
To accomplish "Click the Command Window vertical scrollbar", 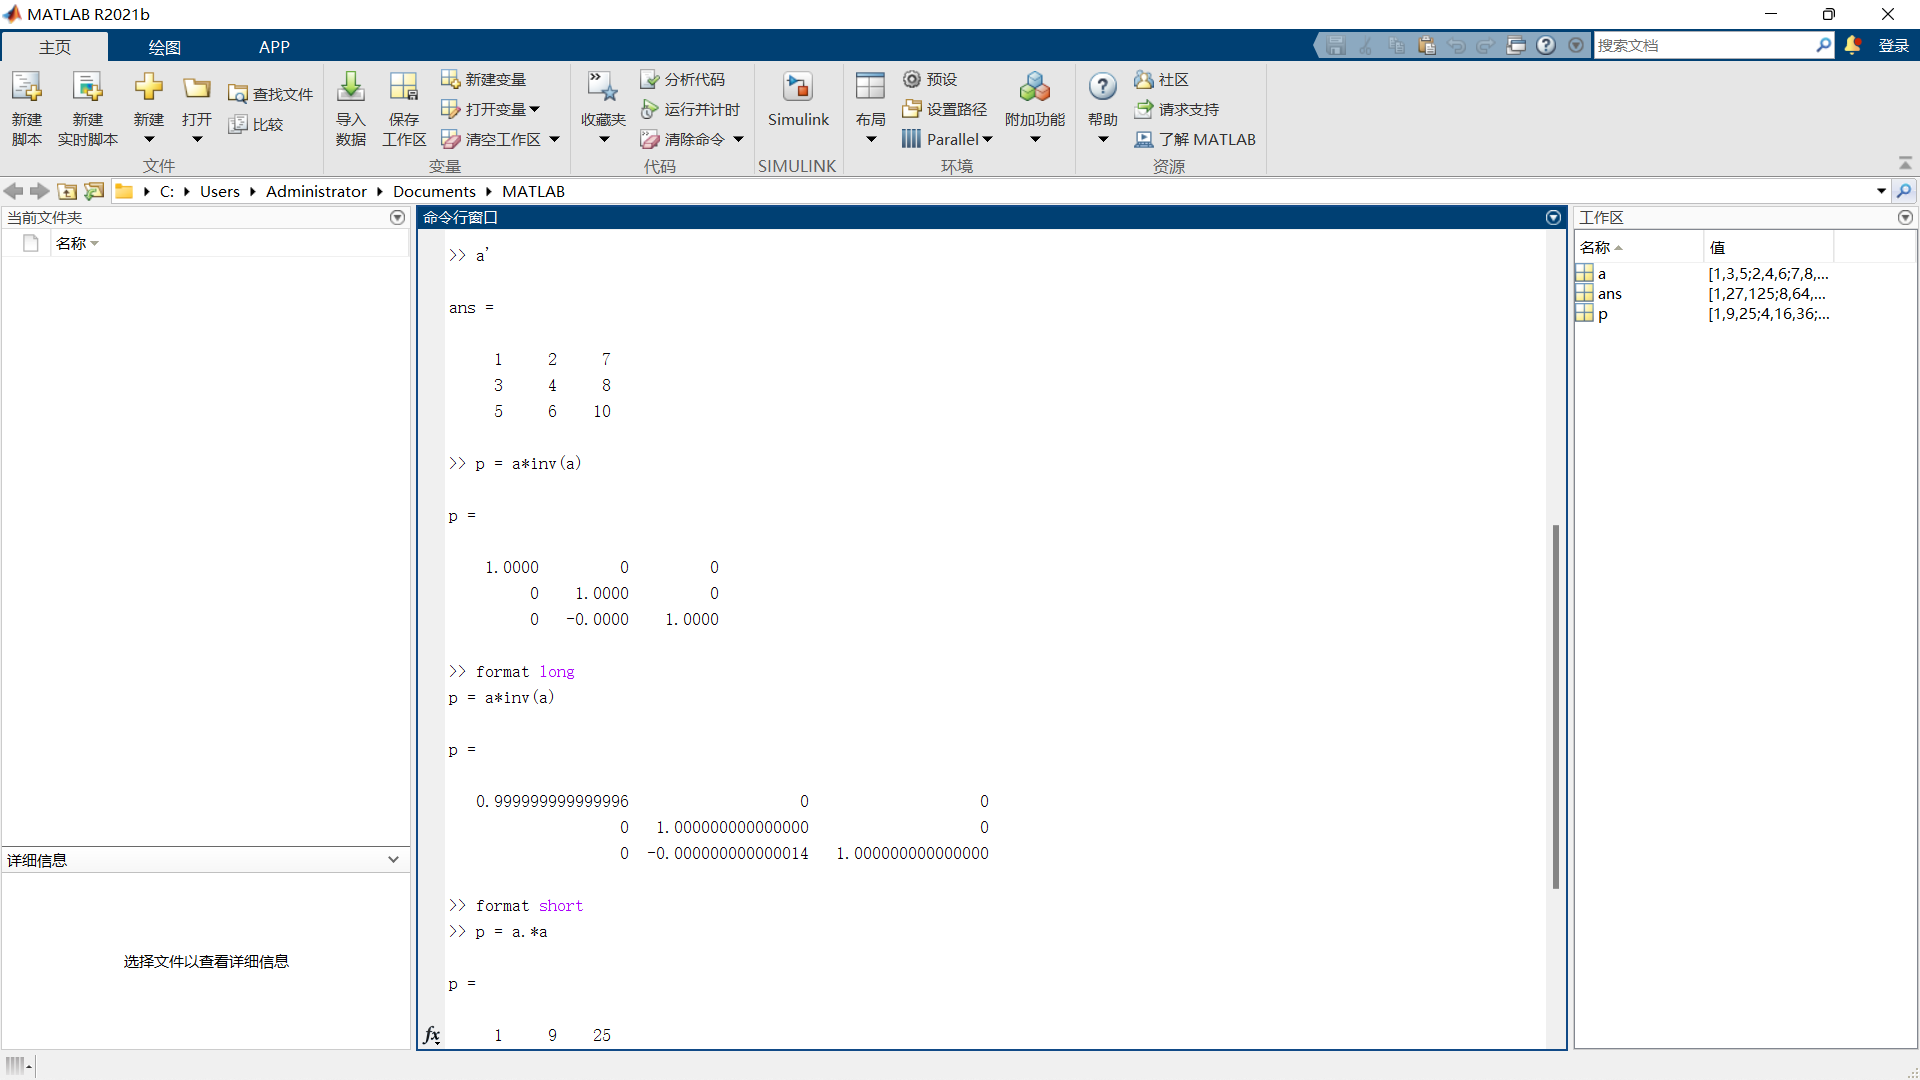I will (1555, 706).
